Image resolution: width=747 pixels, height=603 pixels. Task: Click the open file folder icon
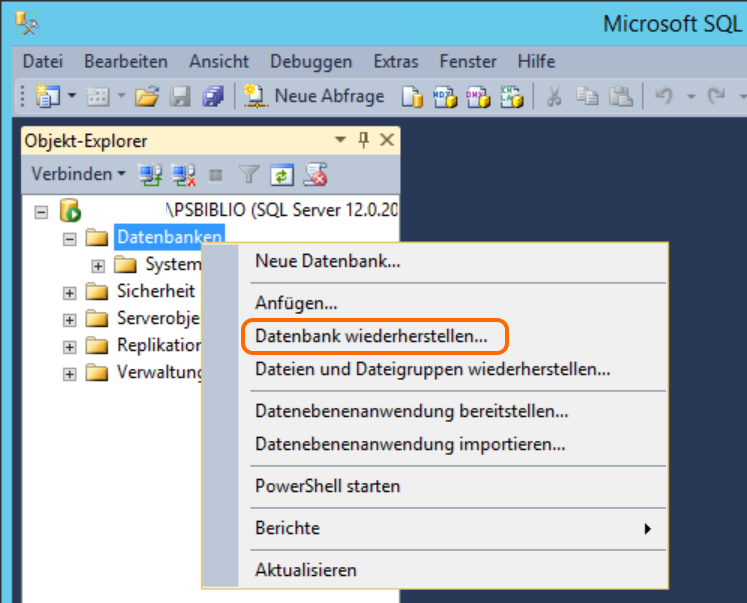[x=147, y=96]
